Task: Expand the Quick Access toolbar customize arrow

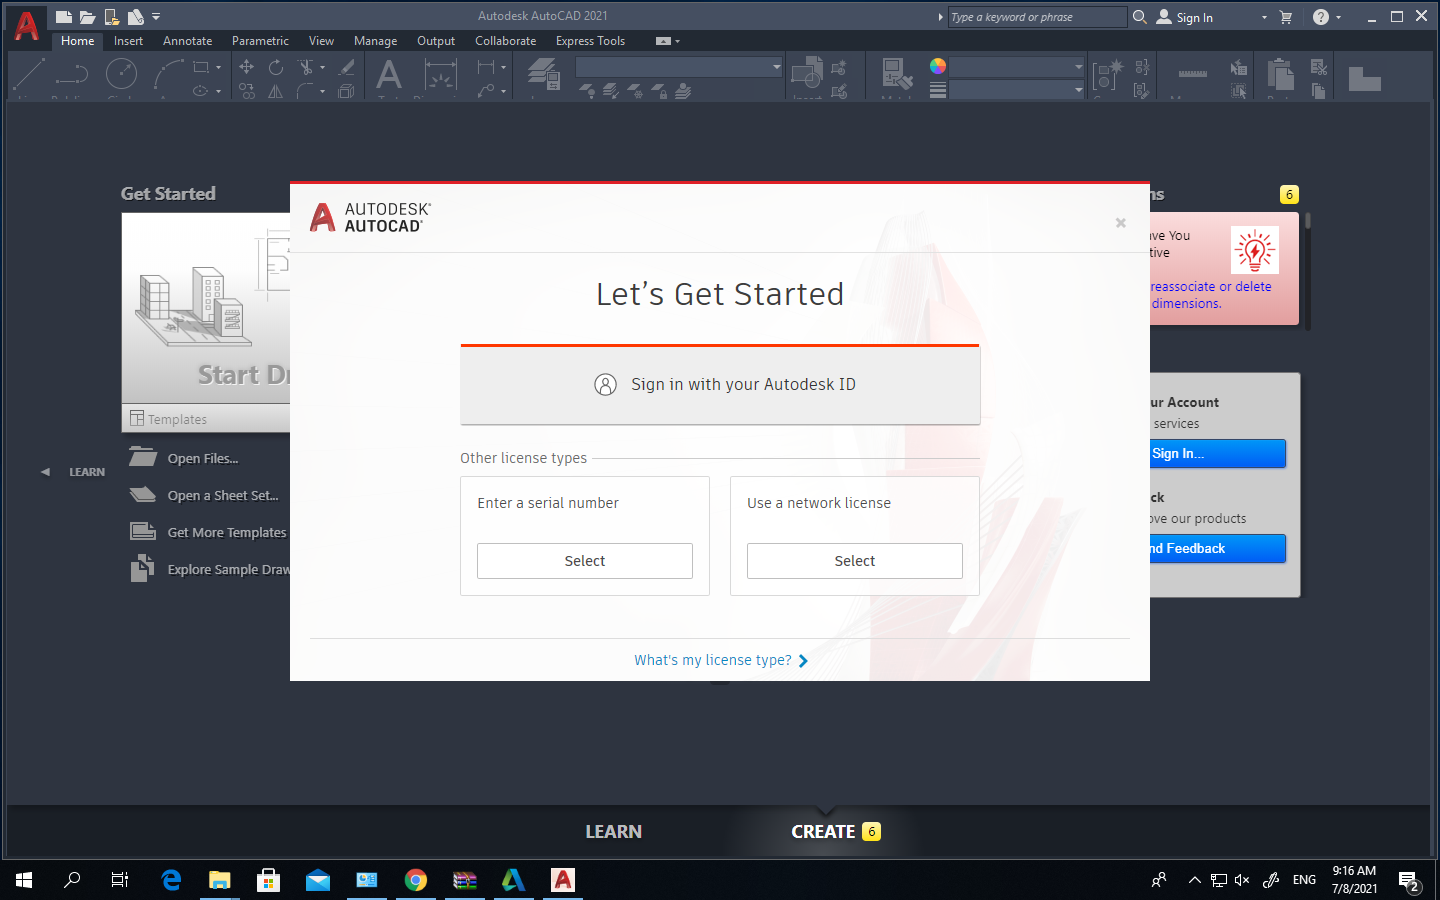Action: coord(156,17)
